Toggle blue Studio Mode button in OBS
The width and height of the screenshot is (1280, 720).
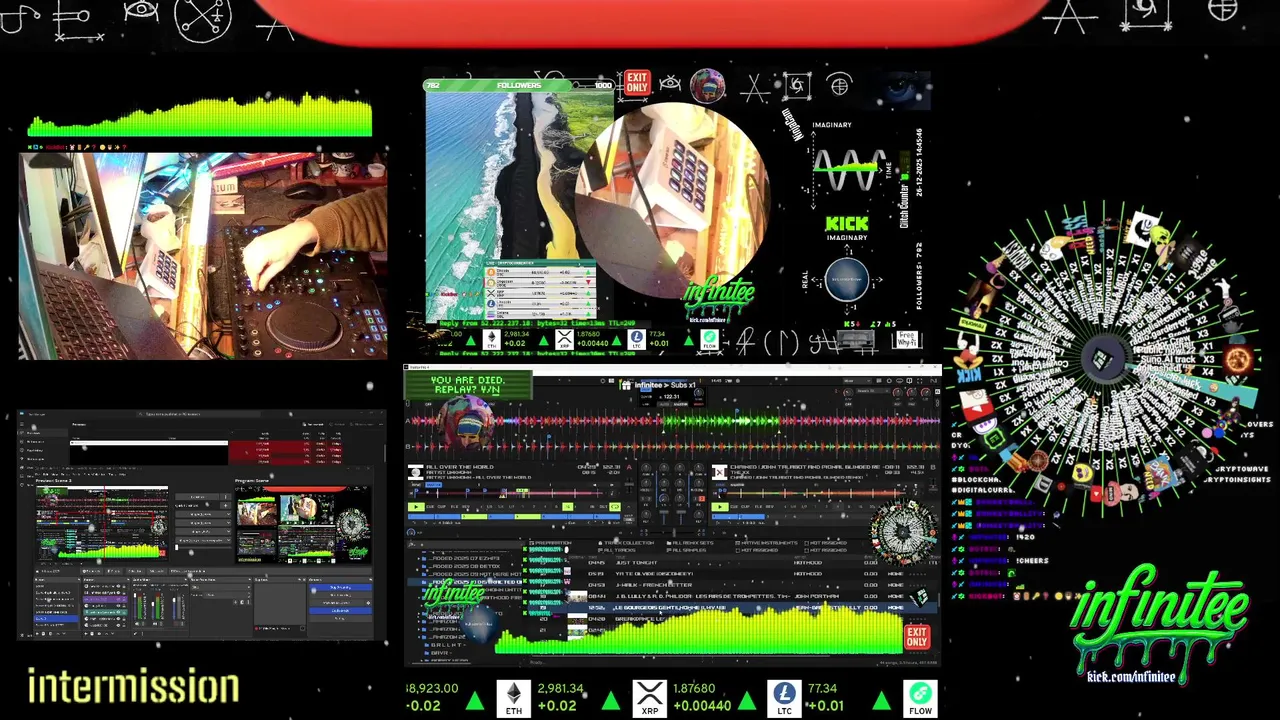(x=340, y=611)
